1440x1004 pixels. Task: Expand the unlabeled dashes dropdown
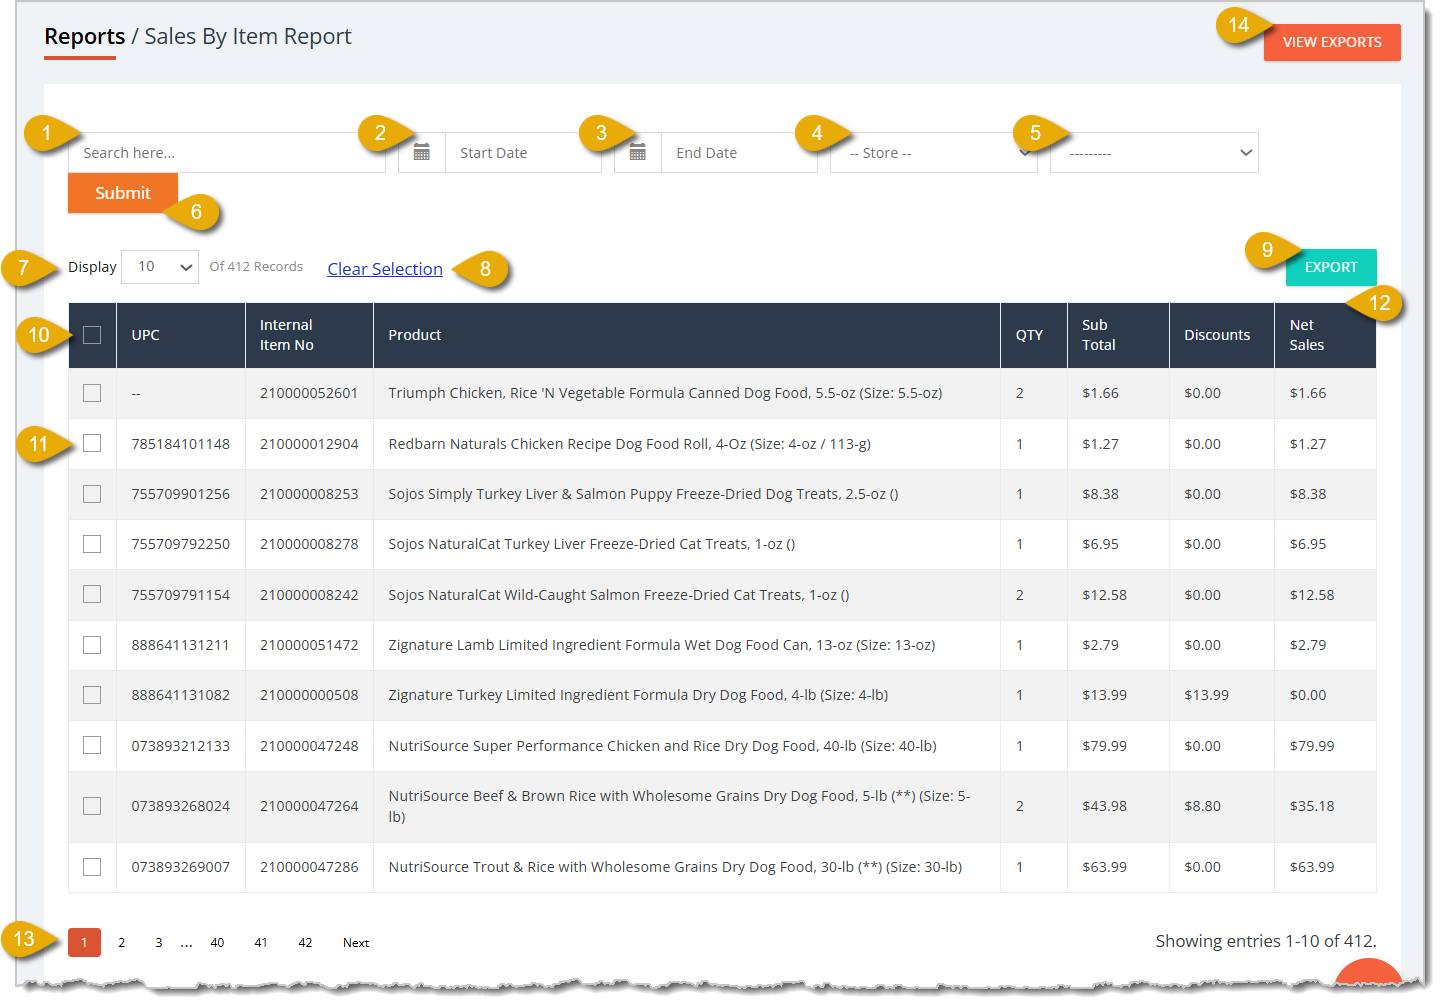pyautogui.click(x=1154, y=153)
